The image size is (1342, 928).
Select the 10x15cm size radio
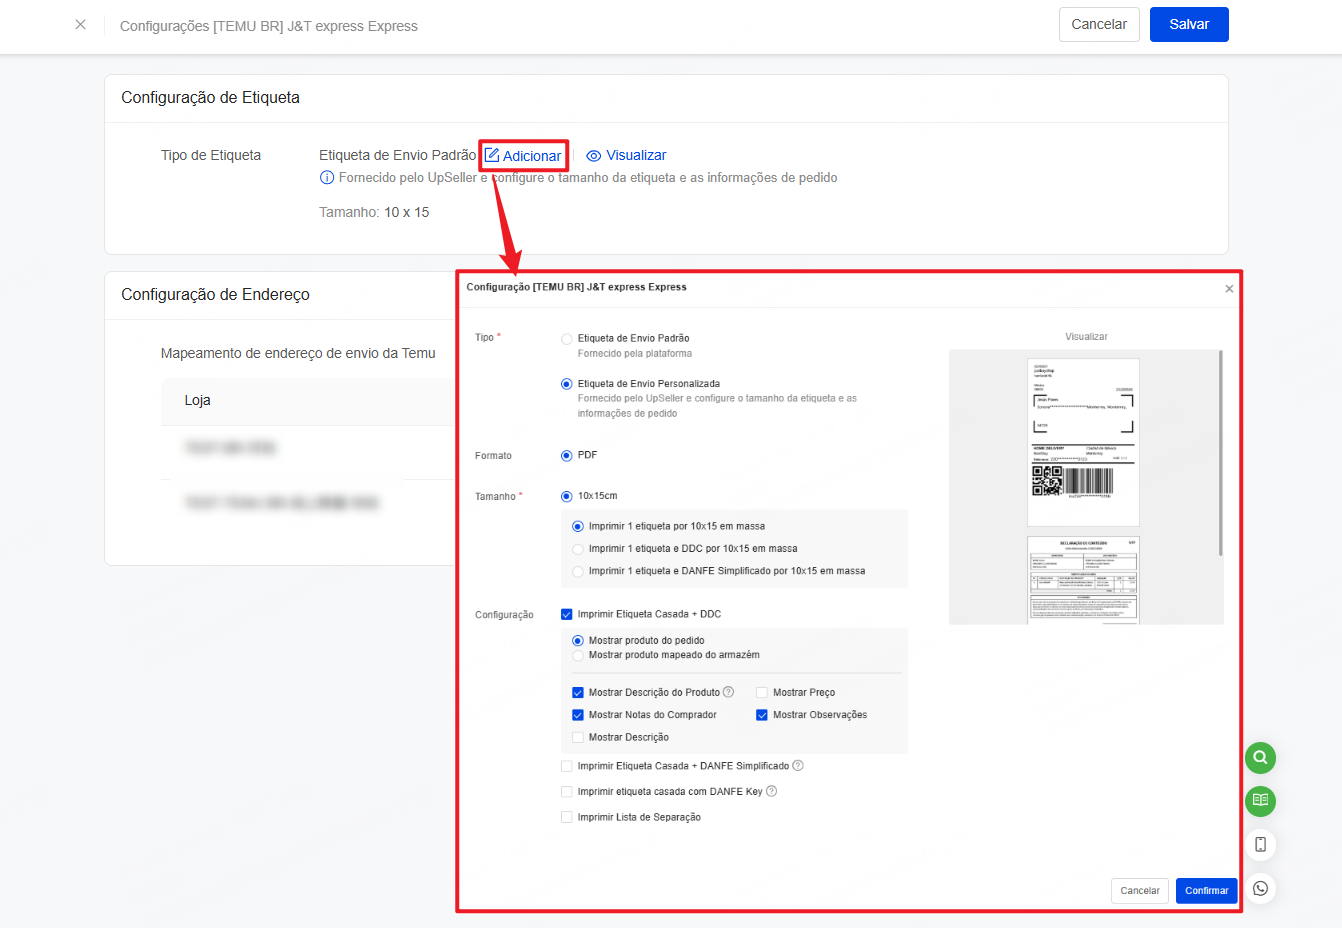pyautogui.click(x=567, y=496)
